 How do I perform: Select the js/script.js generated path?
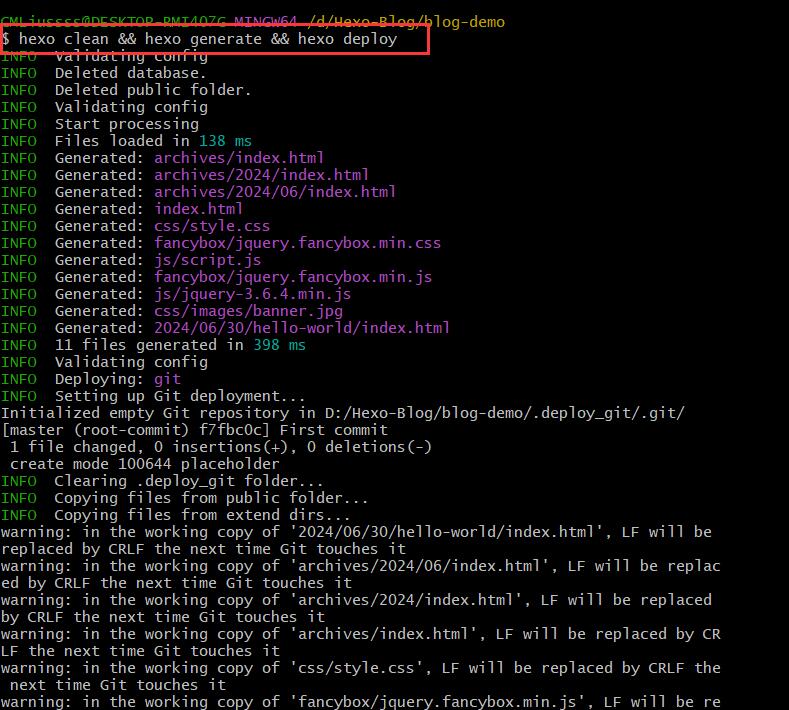[x=207, y=260]
